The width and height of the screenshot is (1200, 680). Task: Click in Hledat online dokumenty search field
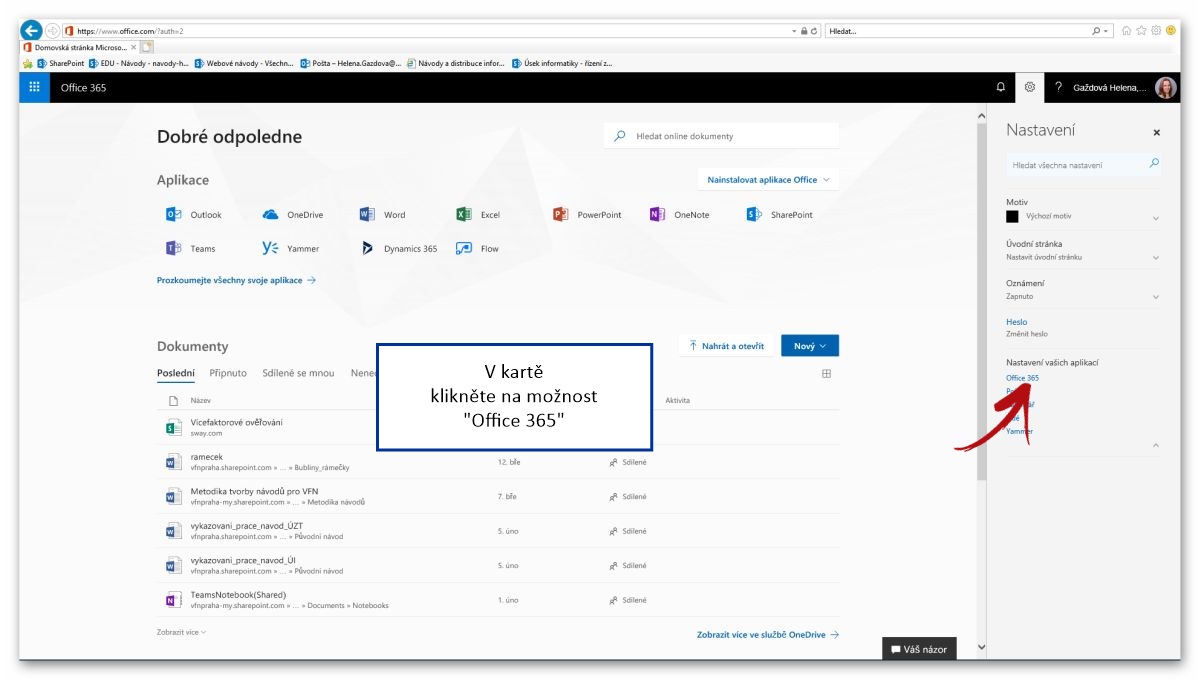(721, 136)
